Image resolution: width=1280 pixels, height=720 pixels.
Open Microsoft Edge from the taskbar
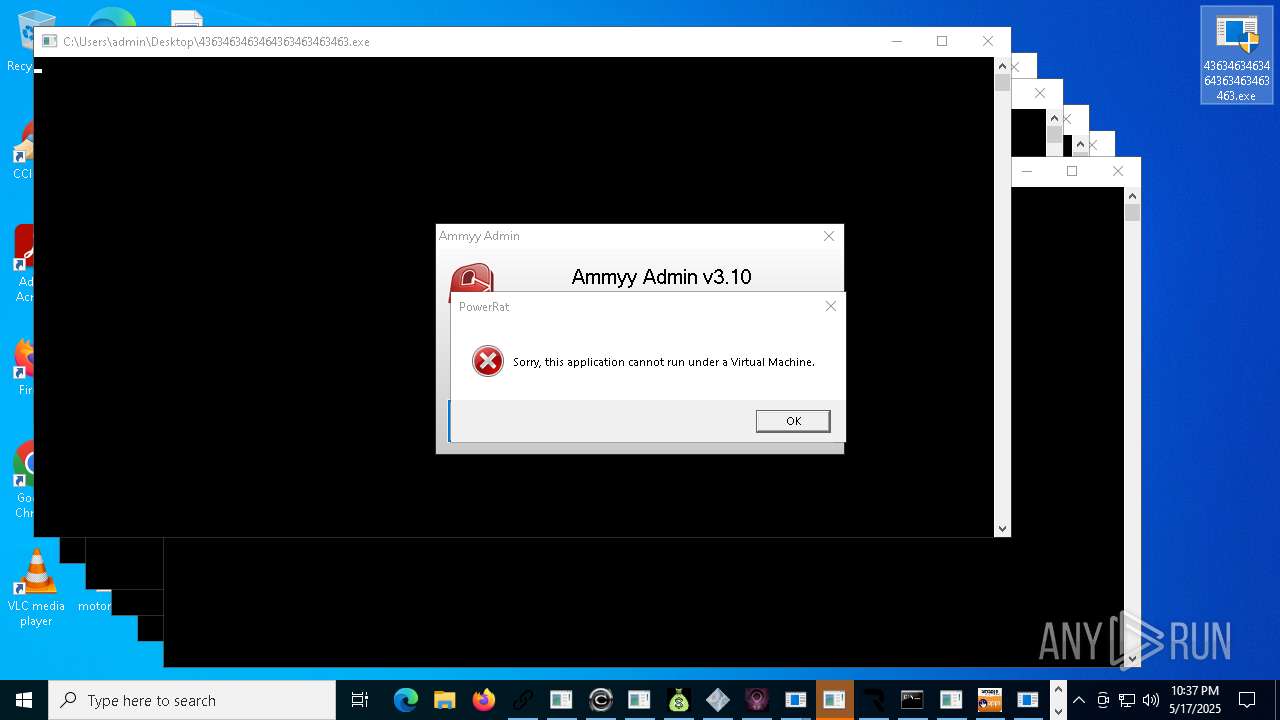(405, 700)
